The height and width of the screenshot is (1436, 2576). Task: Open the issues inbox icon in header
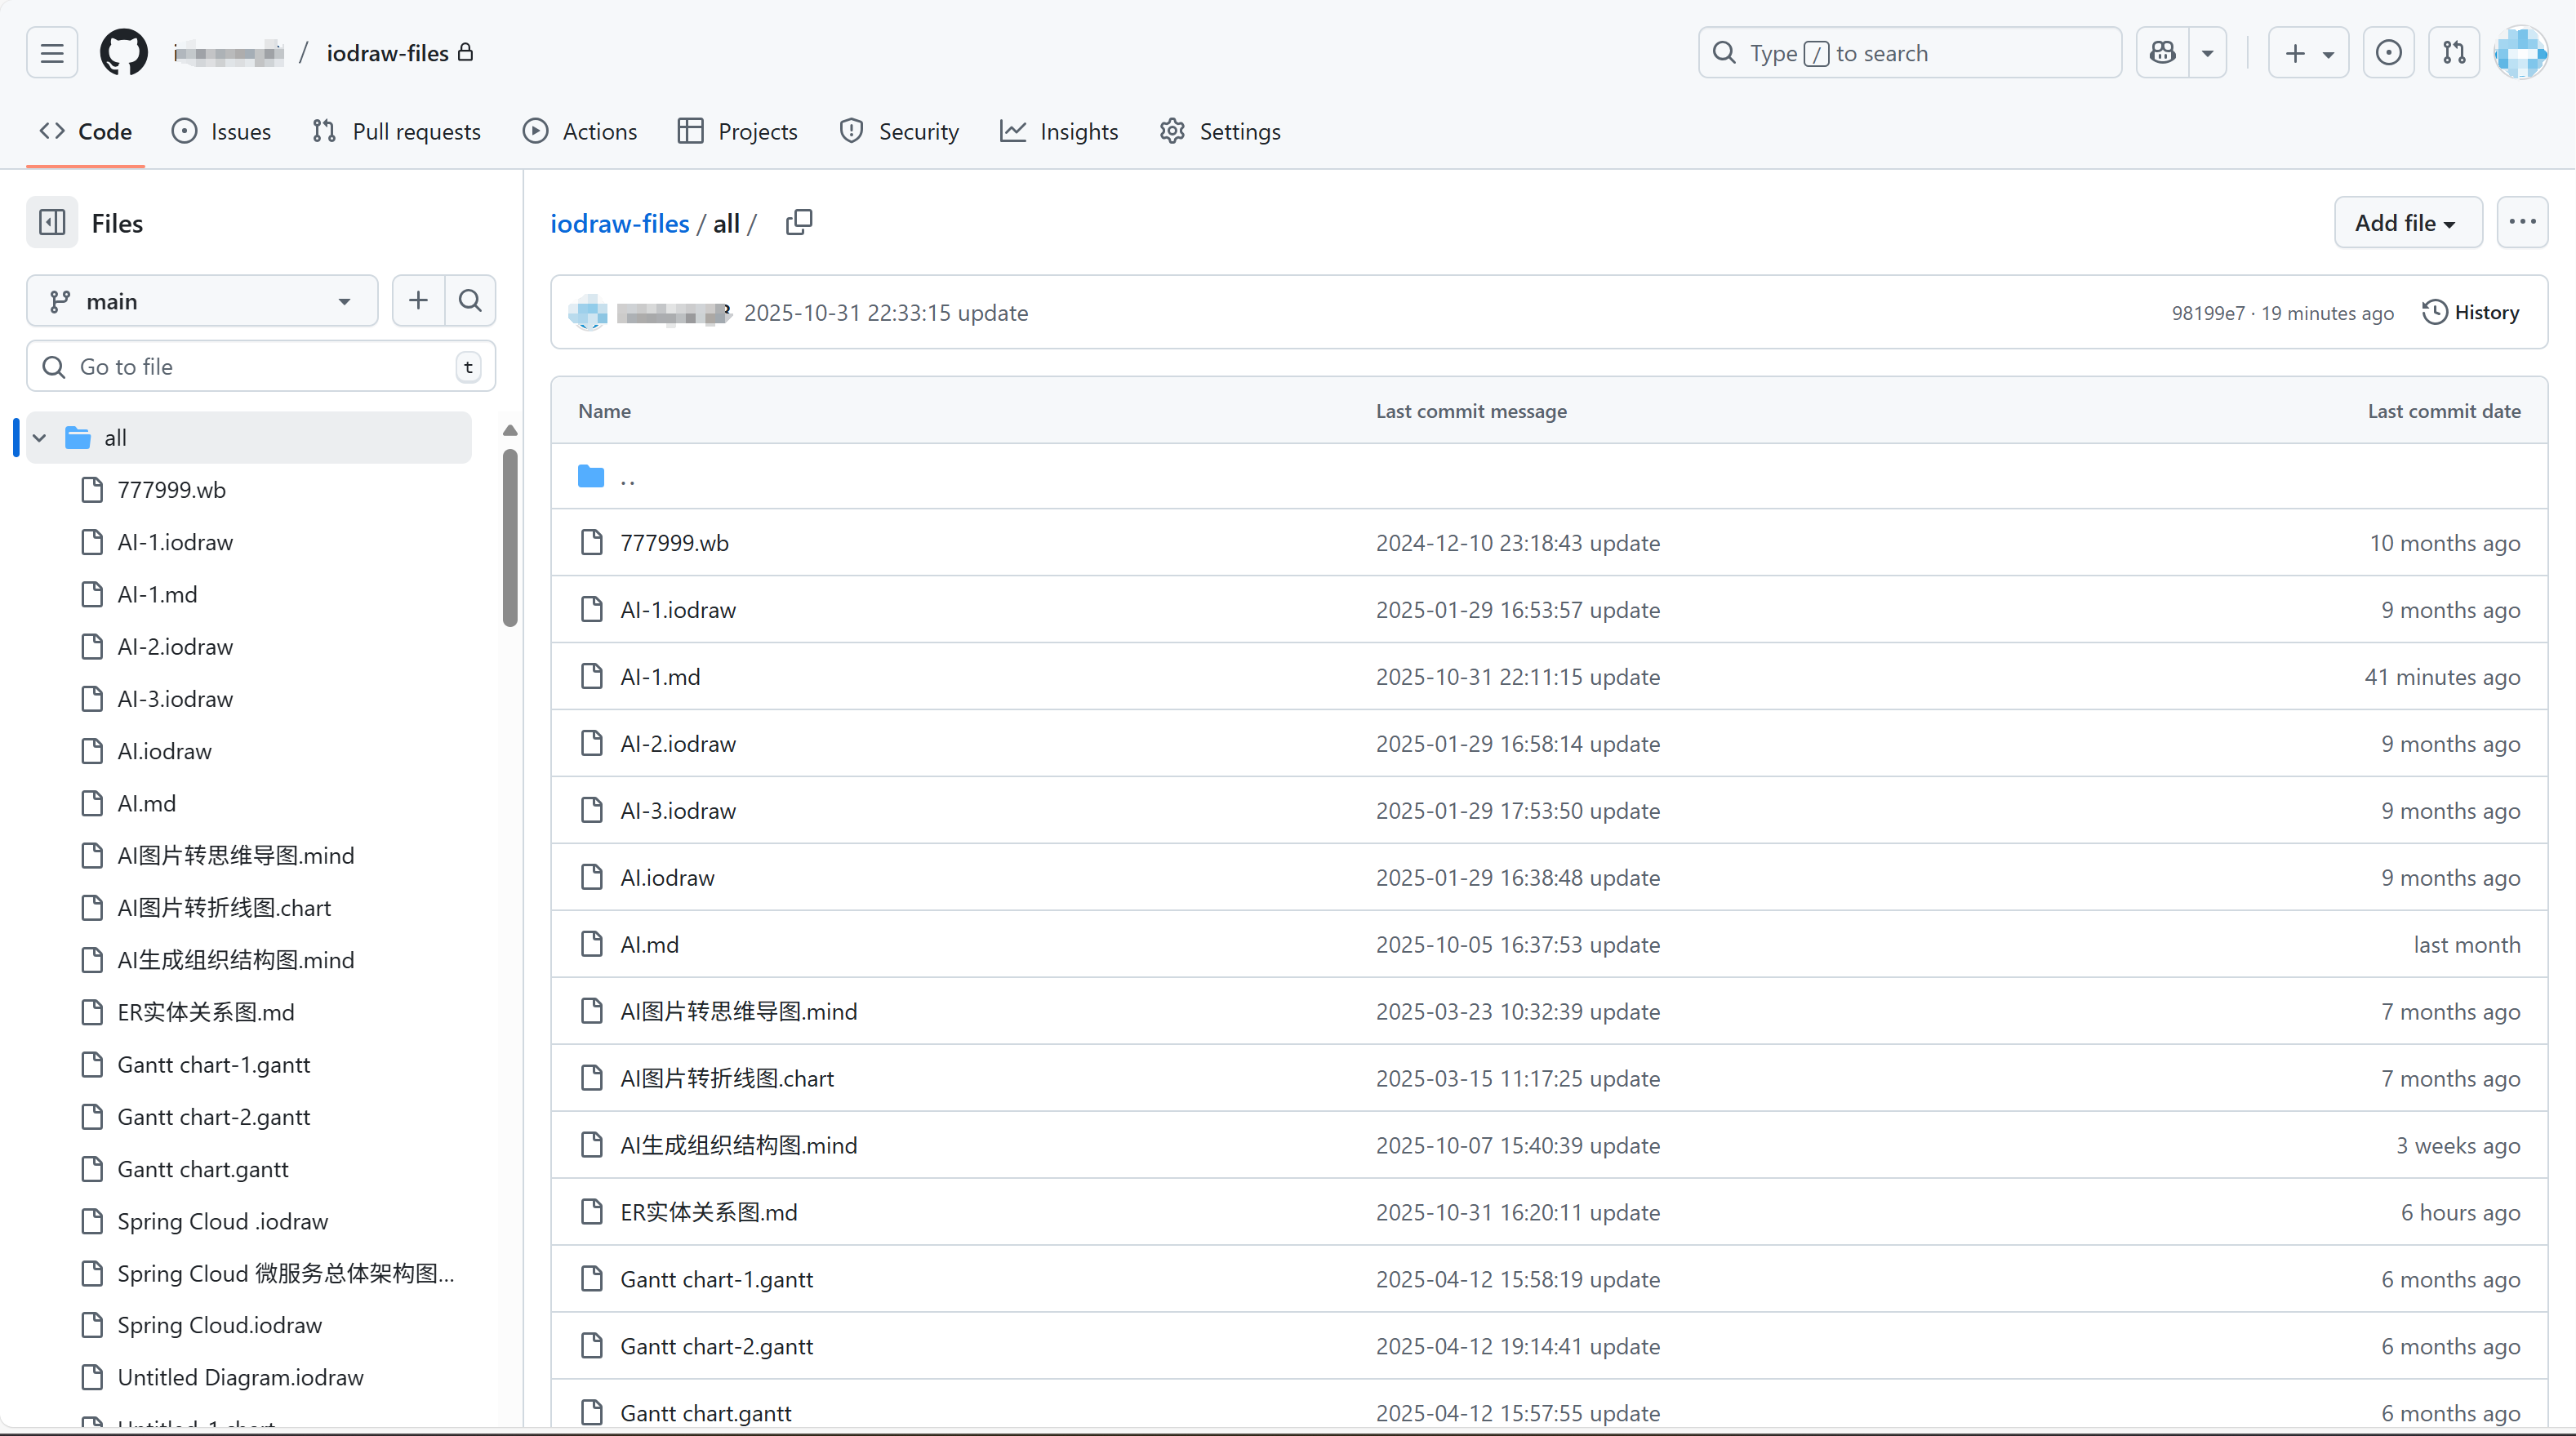pos(2388,53)
